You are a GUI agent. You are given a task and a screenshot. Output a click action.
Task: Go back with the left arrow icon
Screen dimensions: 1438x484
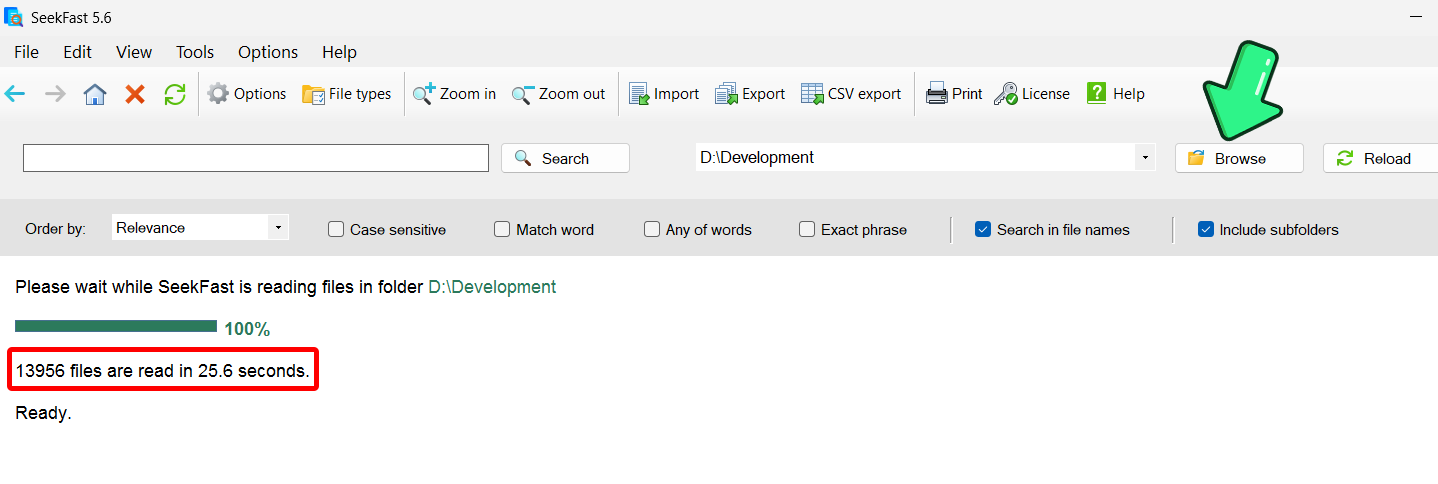[15, 94]
